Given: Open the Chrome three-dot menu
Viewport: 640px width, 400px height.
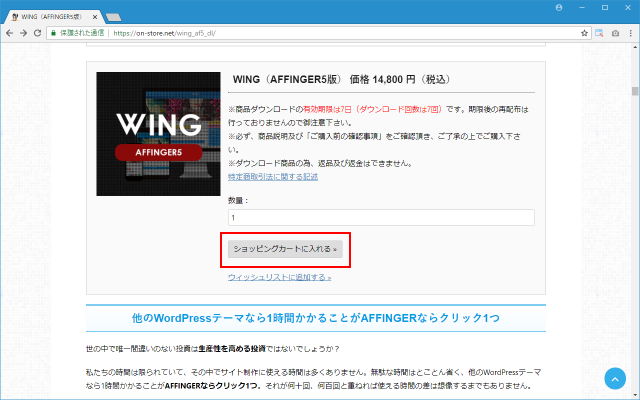Looking at the screenshot, I should 631,33.
